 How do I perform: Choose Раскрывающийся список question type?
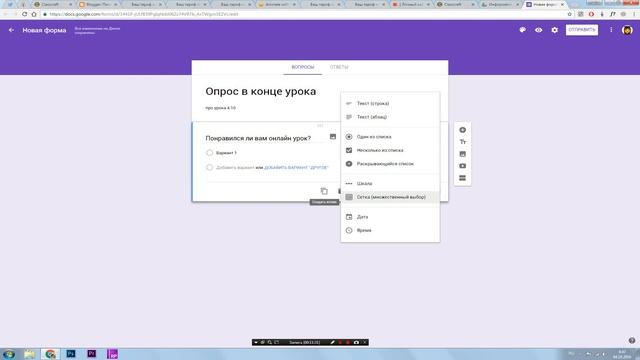click(390, 164)
